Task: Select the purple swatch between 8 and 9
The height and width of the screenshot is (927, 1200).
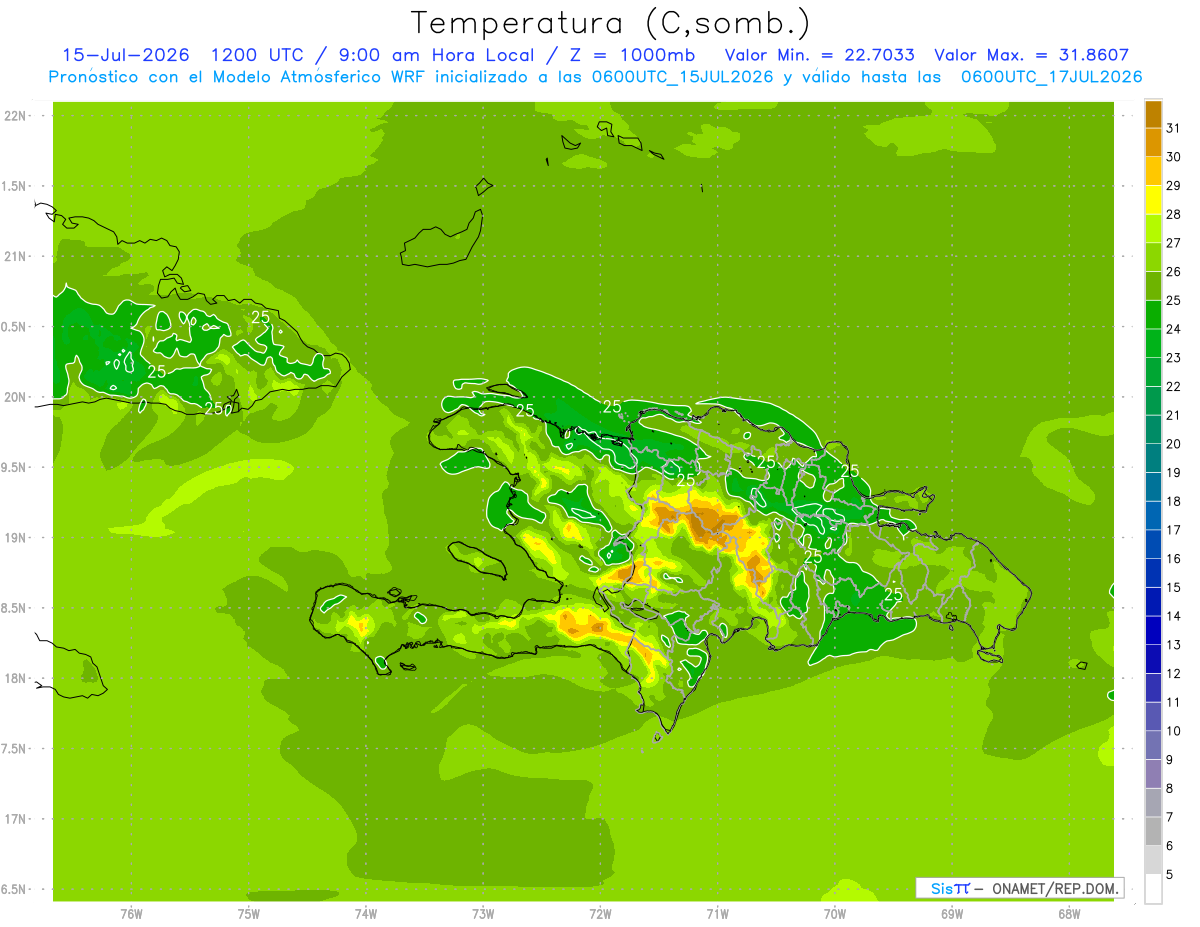Action: (1153, 774)
